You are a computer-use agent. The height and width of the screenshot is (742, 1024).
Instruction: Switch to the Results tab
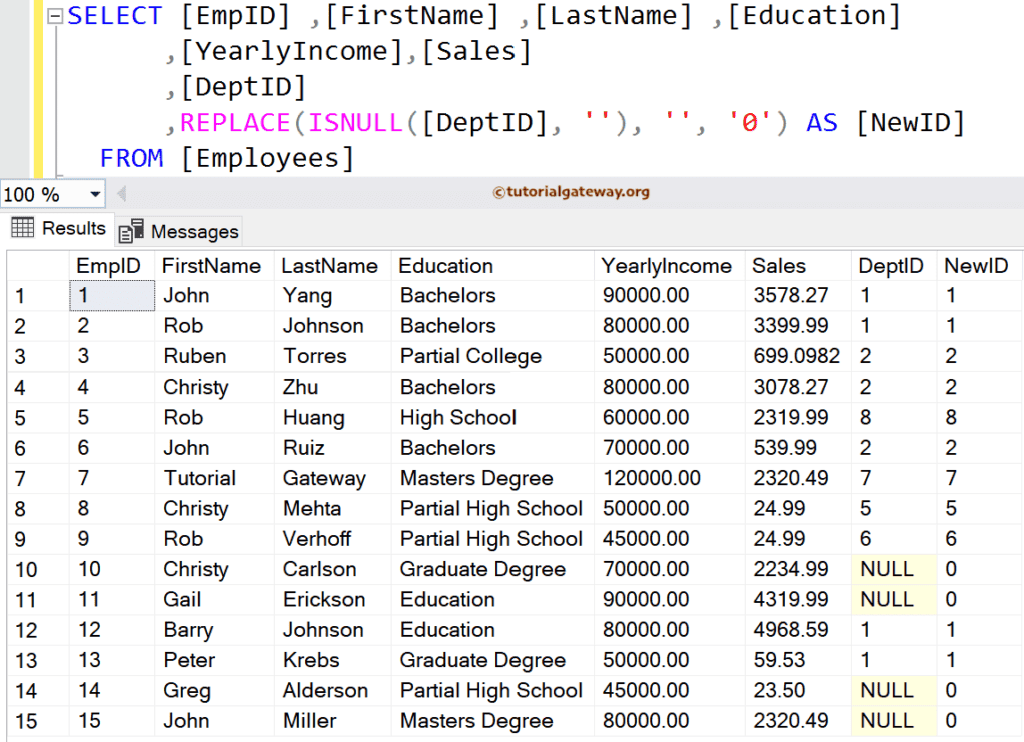click(x=59, y=229)
